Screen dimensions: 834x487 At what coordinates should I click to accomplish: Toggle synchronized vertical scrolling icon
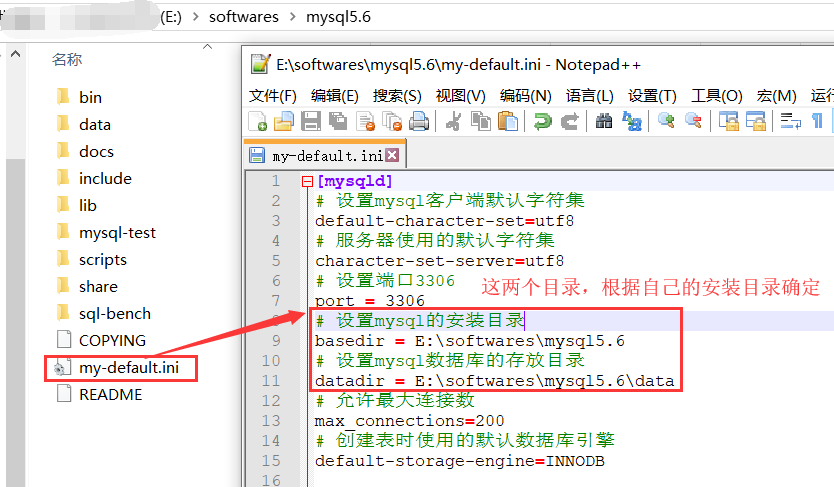729,121
